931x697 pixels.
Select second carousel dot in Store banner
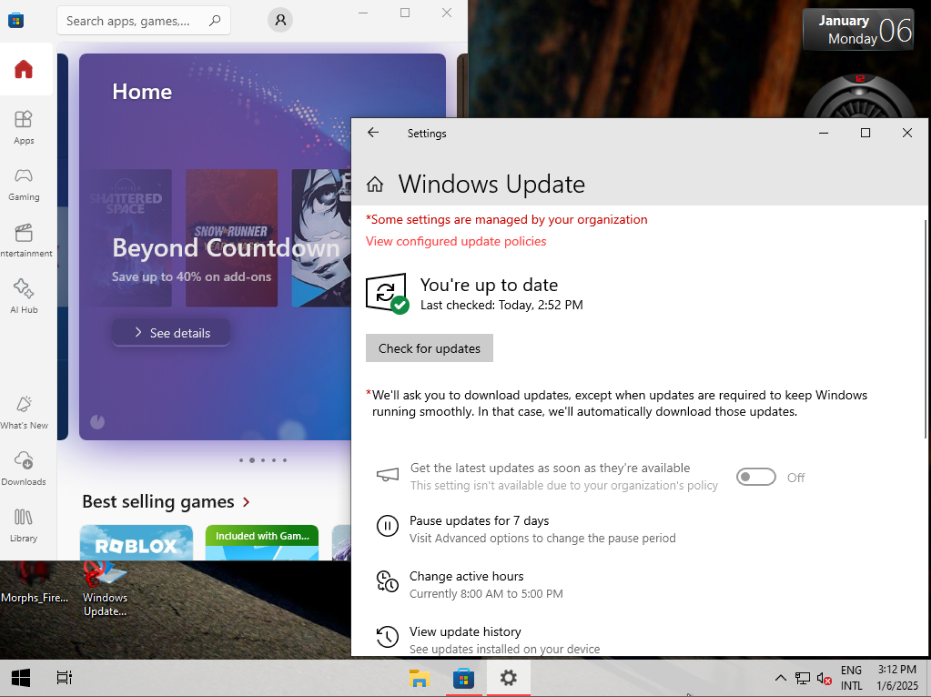pos(252,460)
